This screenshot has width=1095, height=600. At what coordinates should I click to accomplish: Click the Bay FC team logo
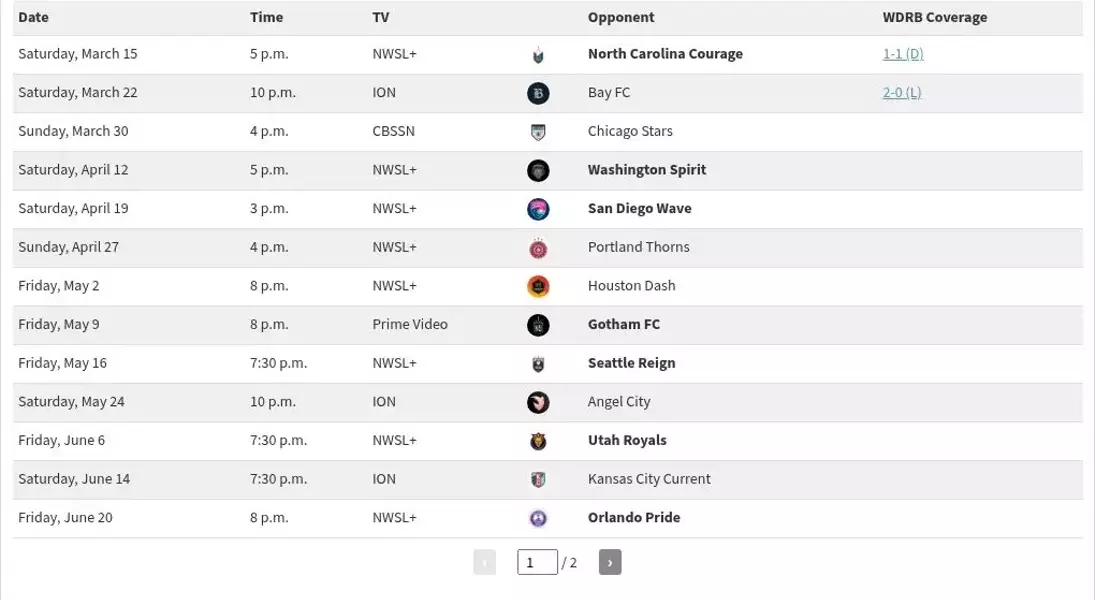[538, 93]
